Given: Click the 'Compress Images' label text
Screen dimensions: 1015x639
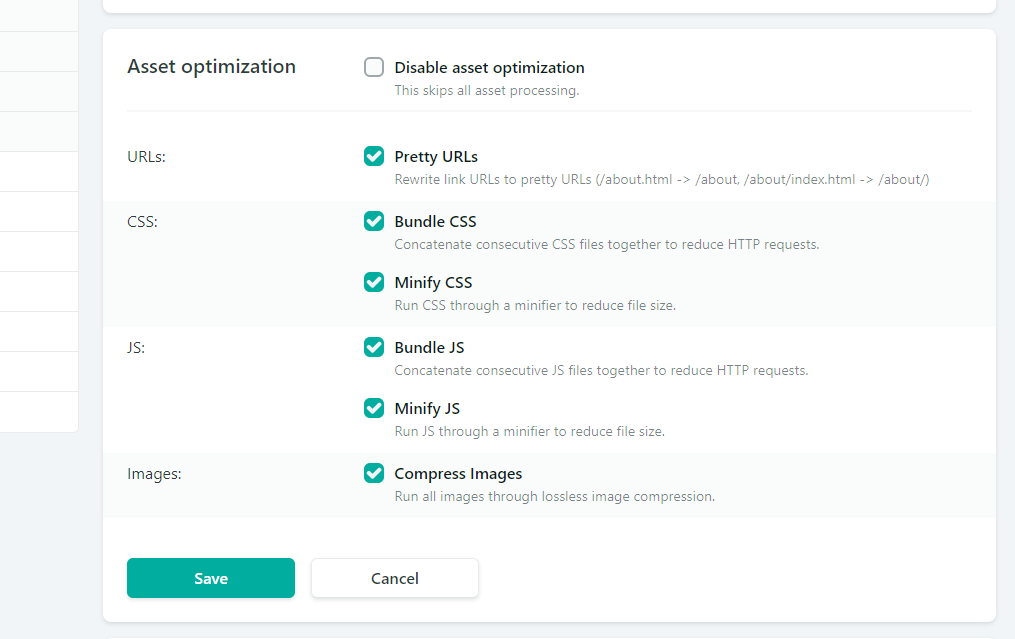Looking at the screenshot, I should click(x=458, y=474).
